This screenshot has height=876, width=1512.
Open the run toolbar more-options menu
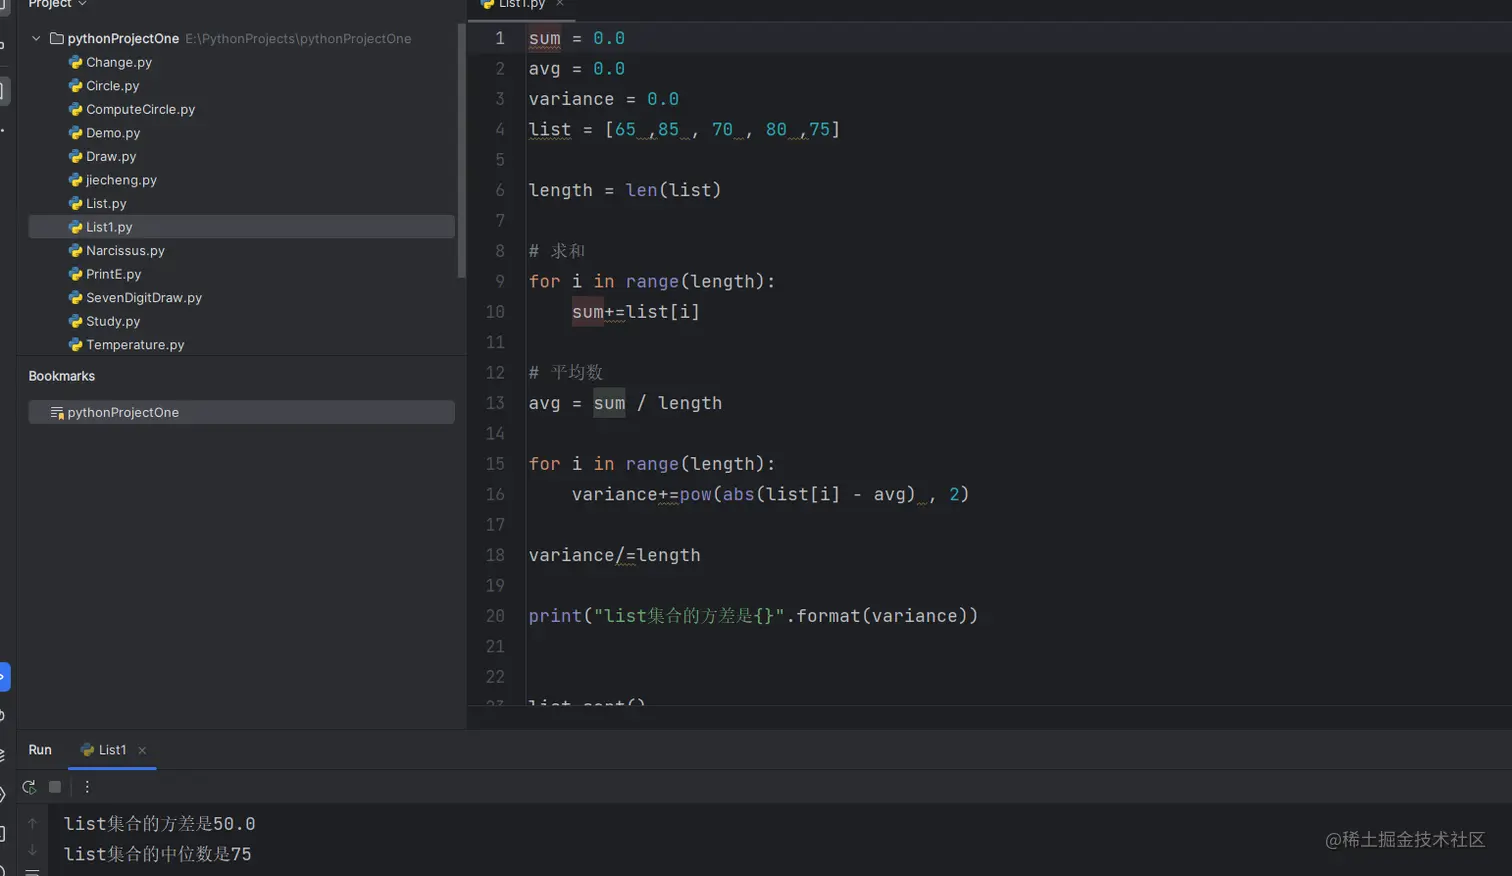point(87,787)
